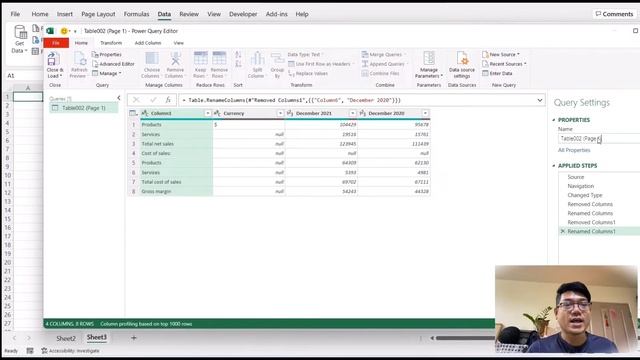Open the December 2021 filter dropdown
640x360 pixels.
(353, 113)
